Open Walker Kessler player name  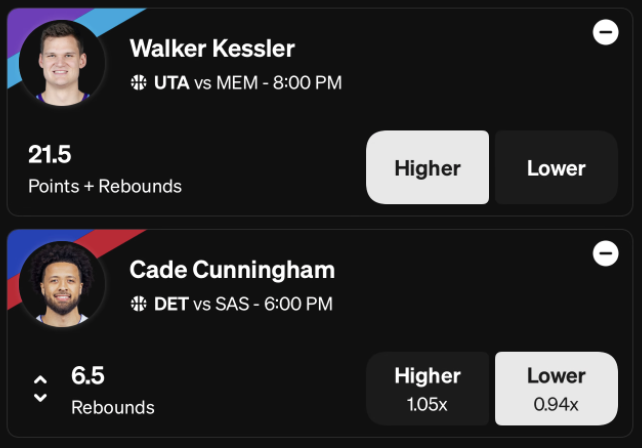212,48
